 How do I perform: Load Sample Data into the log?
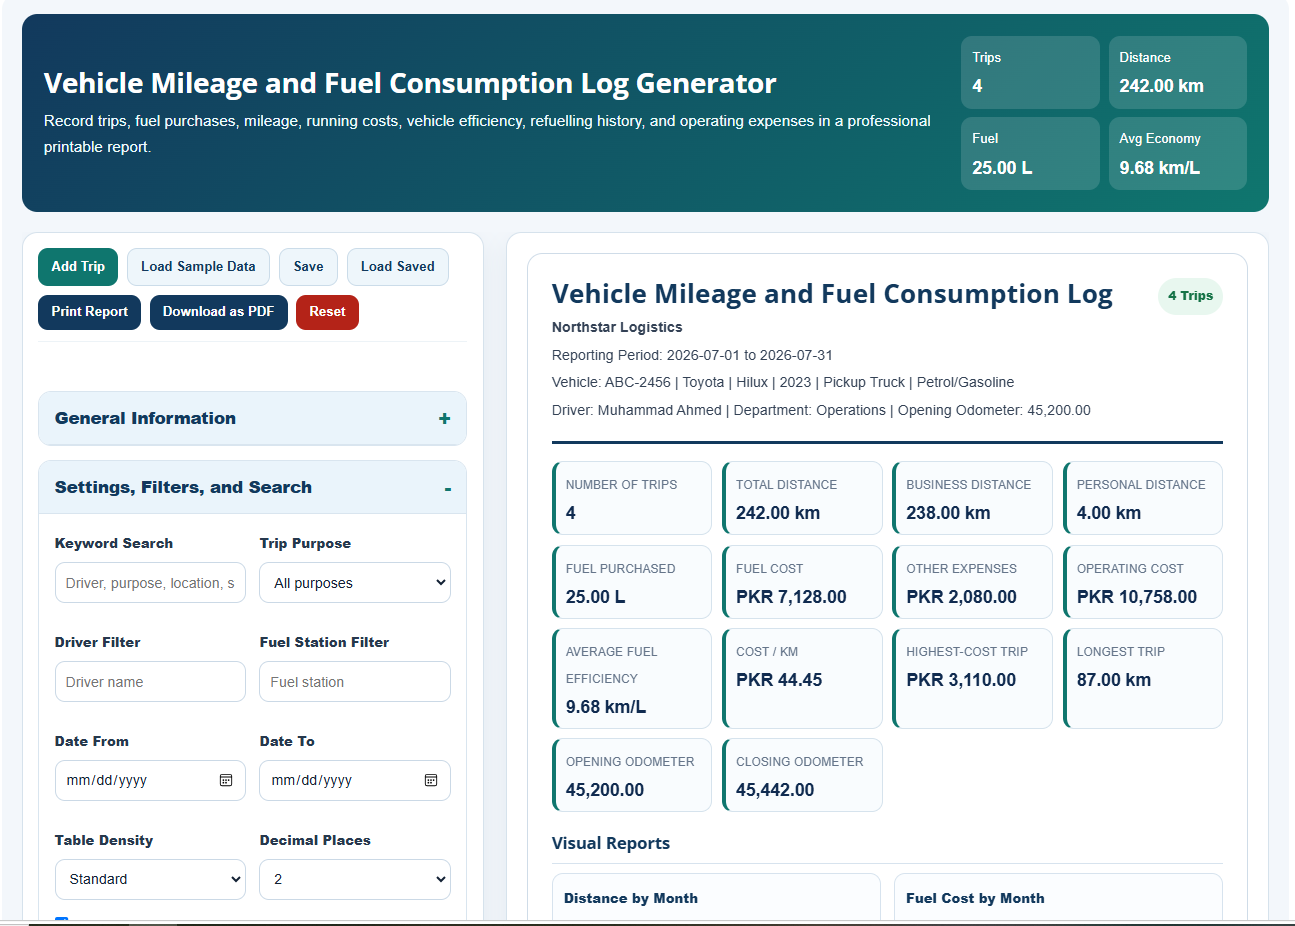(198, 267)
